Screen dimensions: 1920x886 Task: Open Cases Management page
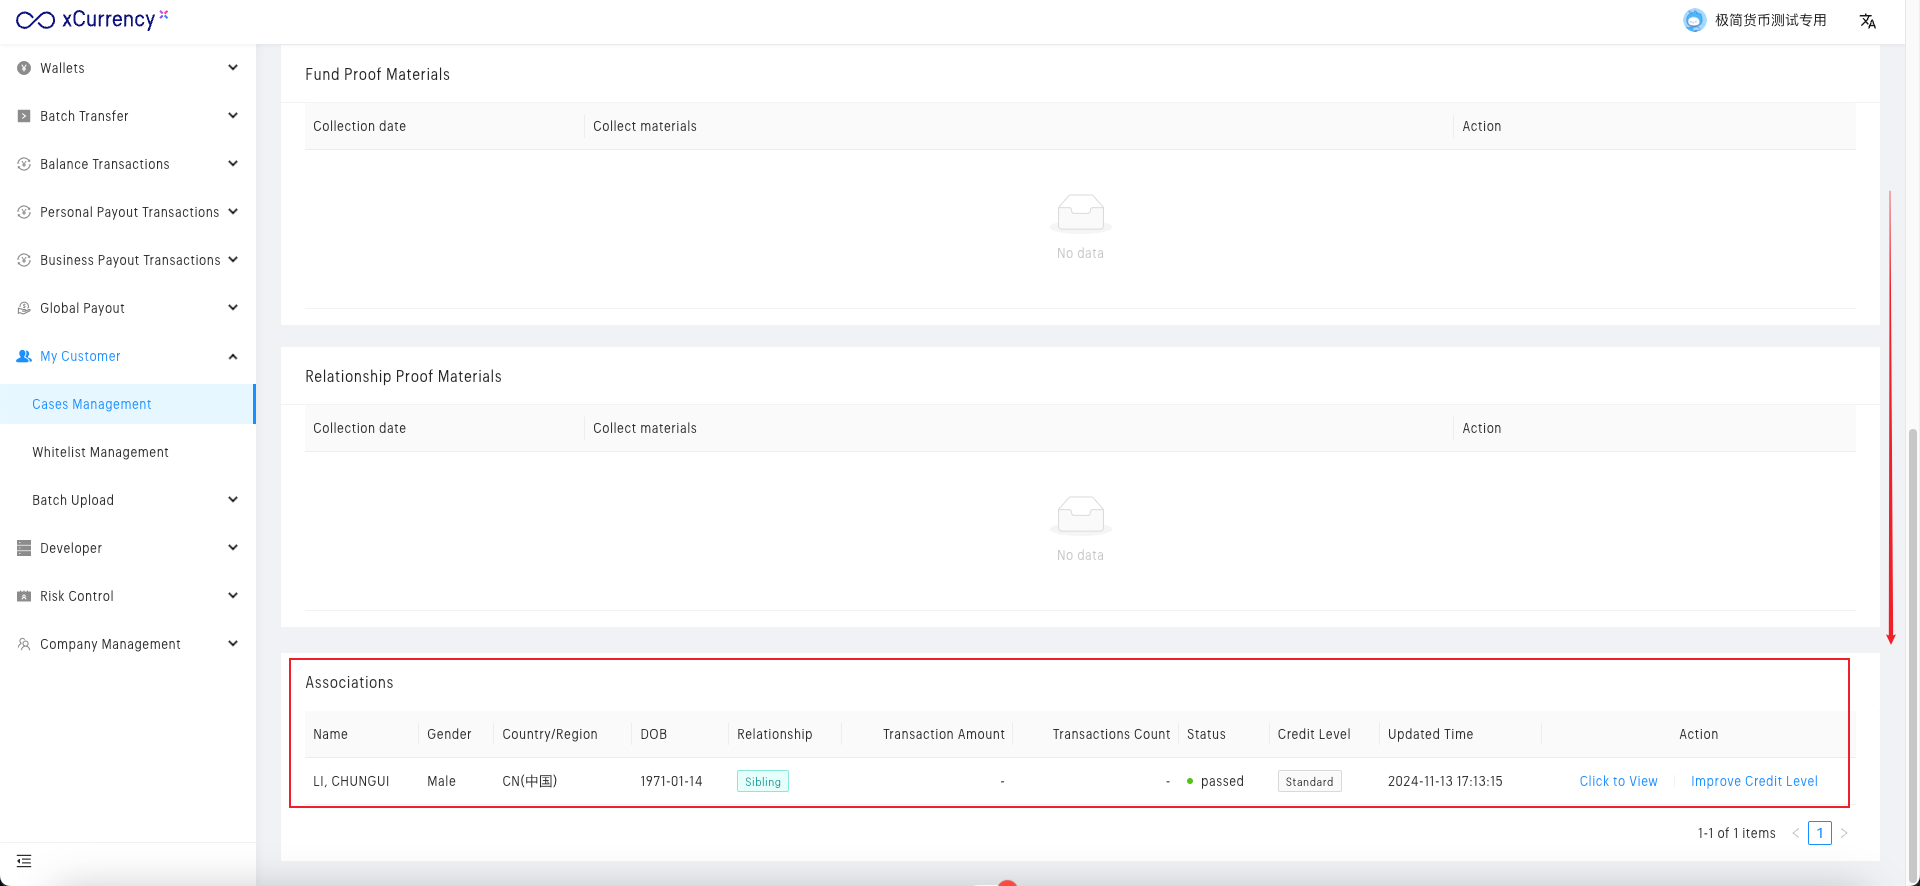click(128, 404)
